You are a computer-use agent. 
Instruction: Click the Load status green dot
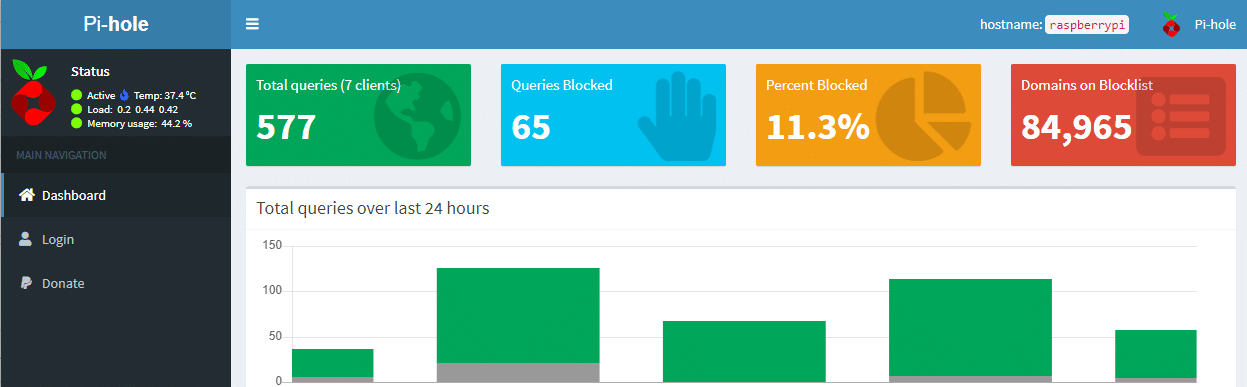tap(77, 109)
